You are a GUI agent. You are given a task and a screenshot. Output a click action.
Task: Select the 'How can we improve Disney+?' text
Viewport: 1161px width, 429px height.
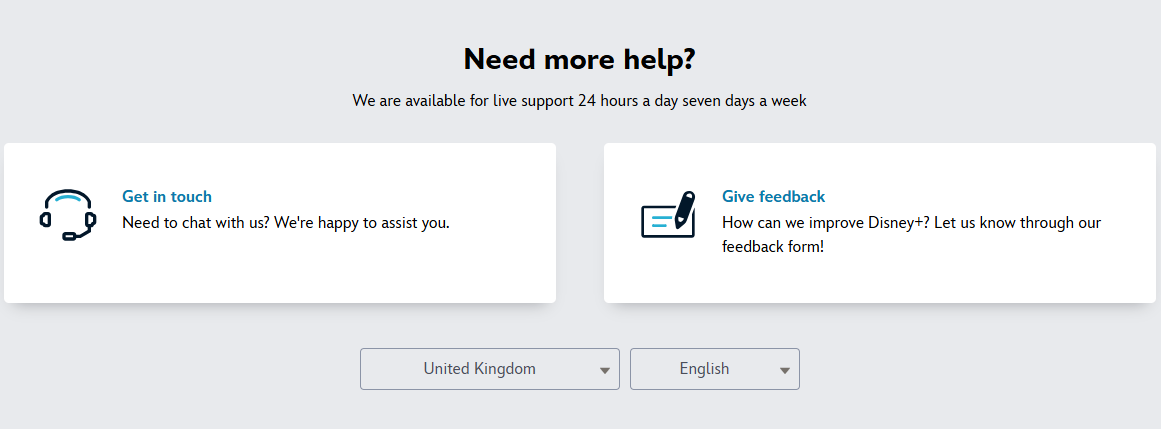coord(826,222)
